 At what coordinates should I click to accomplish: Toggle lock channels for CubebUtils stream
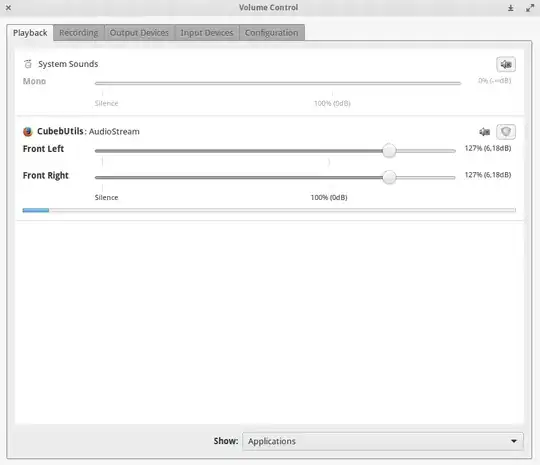click(506, 132)
